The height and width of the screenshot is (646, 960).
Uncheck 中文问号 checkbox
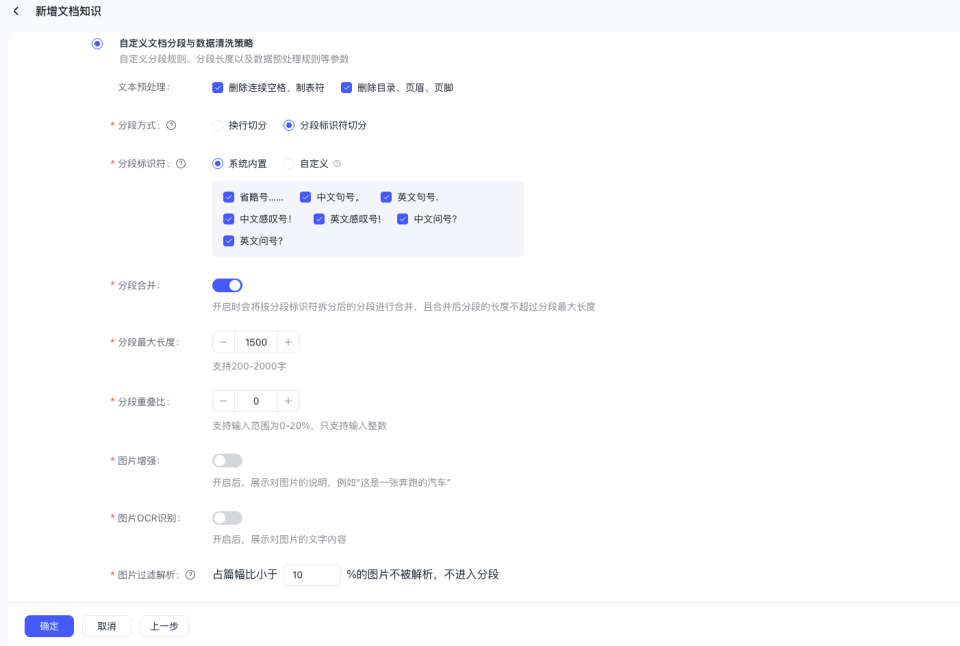[x=402, y=219]
